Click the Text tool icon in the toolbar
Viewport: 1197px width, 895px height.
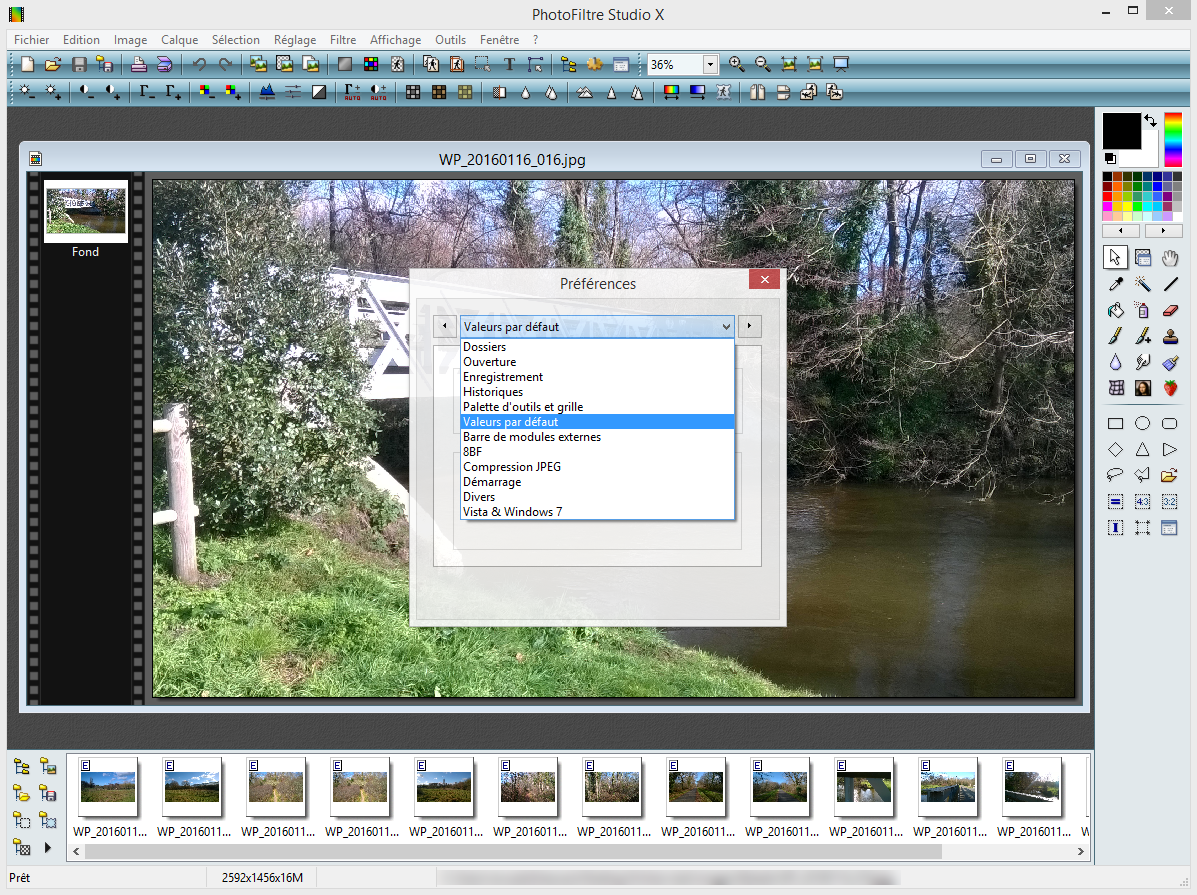[508, 64]
